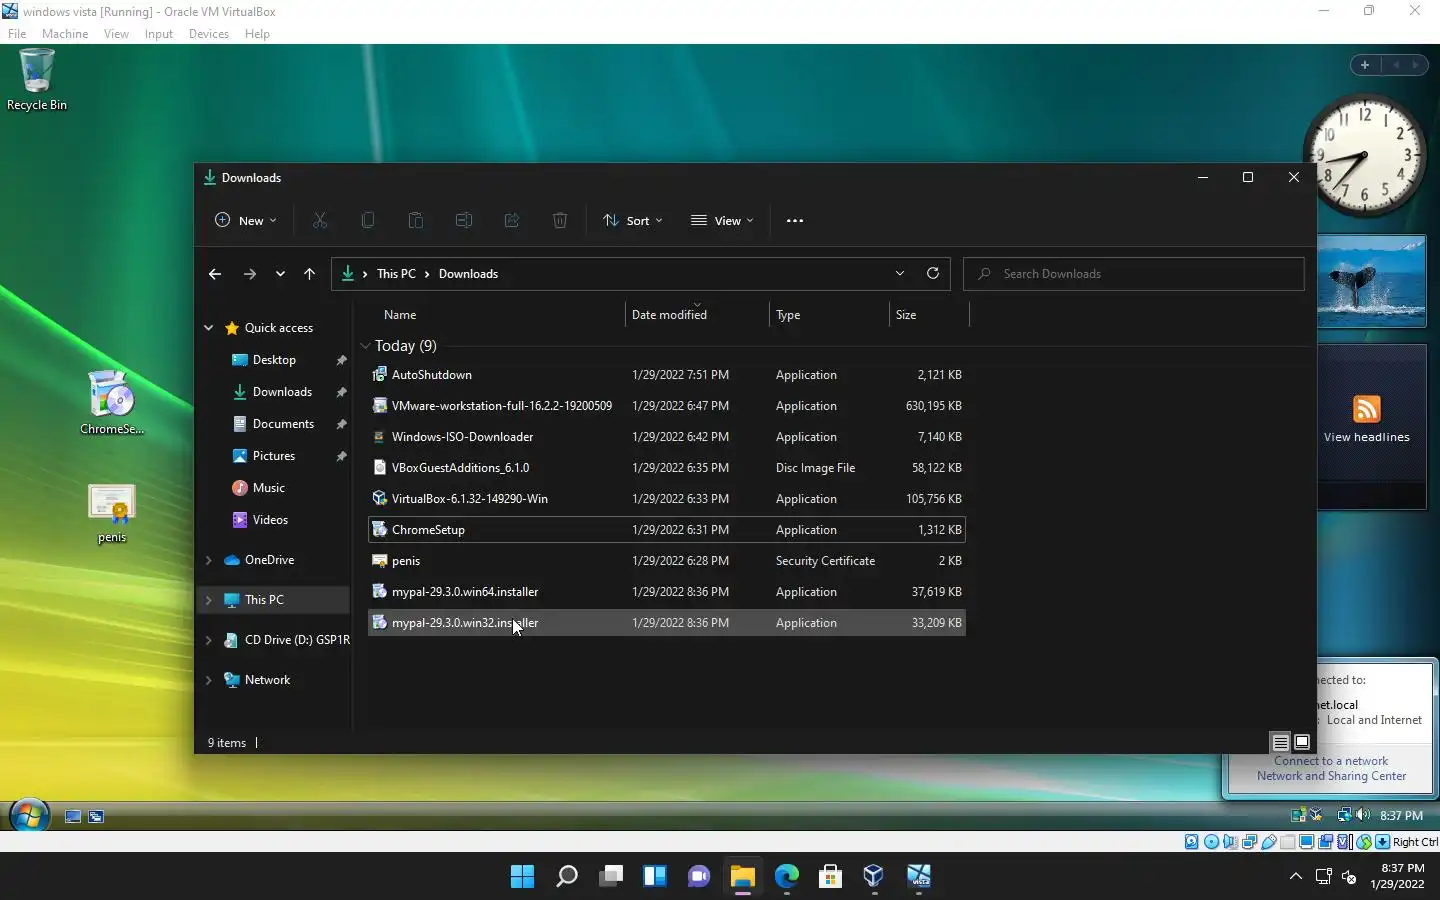1440x900 pixels.
Task: Expand OneDrive tree node arrow
Action: point(209,560)
